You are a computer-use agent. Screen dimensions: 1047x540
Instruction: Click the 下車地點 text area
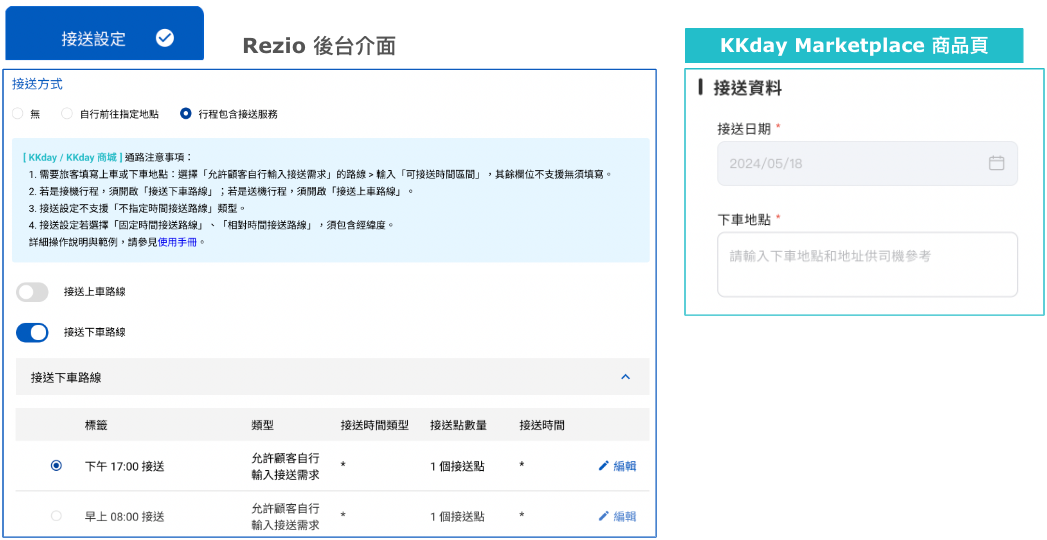[867, 264]
